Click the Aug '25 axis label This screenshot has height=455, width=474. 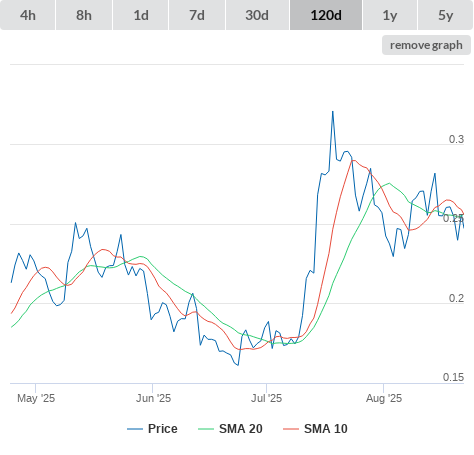coord(384,398)
